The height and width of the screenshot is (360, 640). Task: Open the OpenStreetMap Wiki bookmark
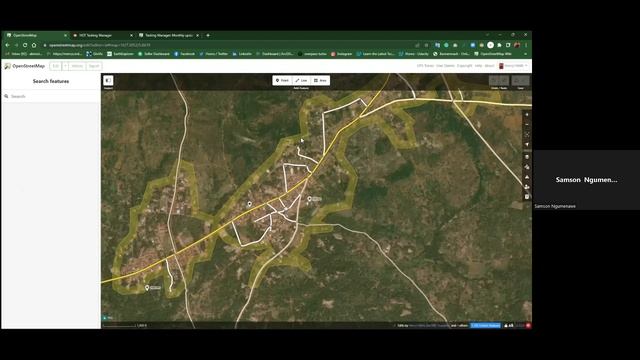click(x=493, y=54)
